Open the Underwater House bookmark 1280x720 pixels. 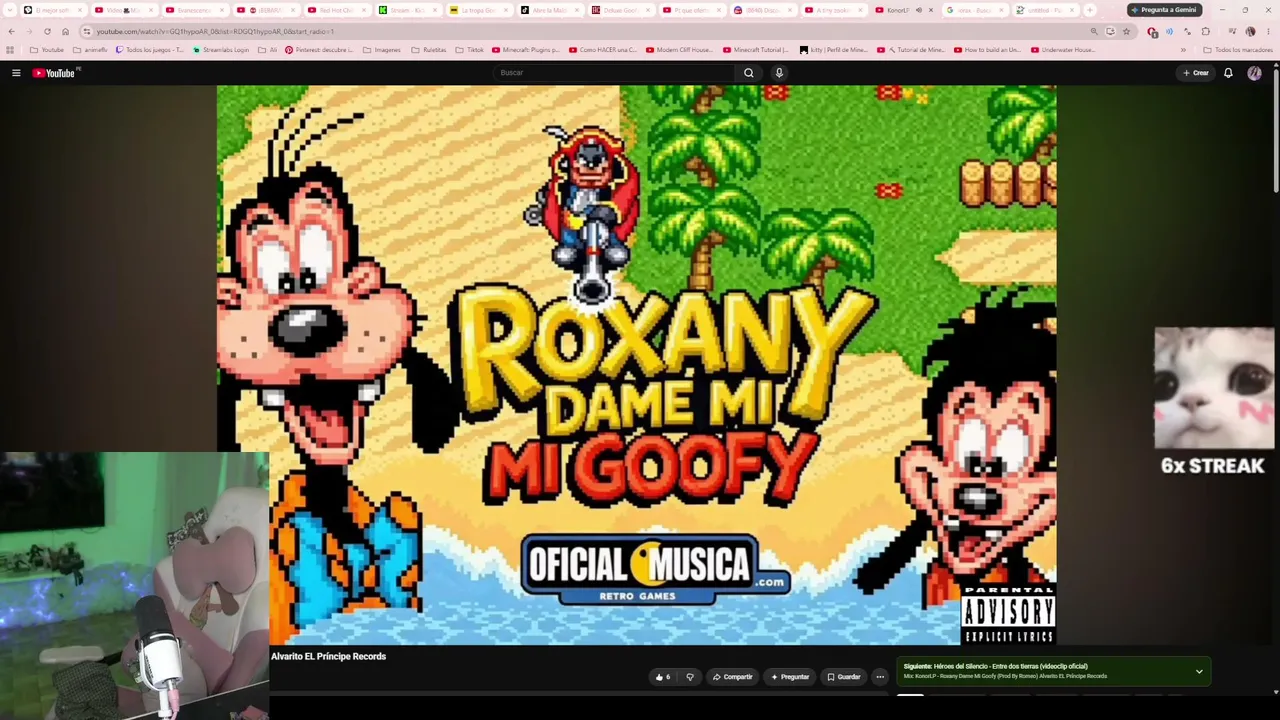click(x=1062, y=50)
